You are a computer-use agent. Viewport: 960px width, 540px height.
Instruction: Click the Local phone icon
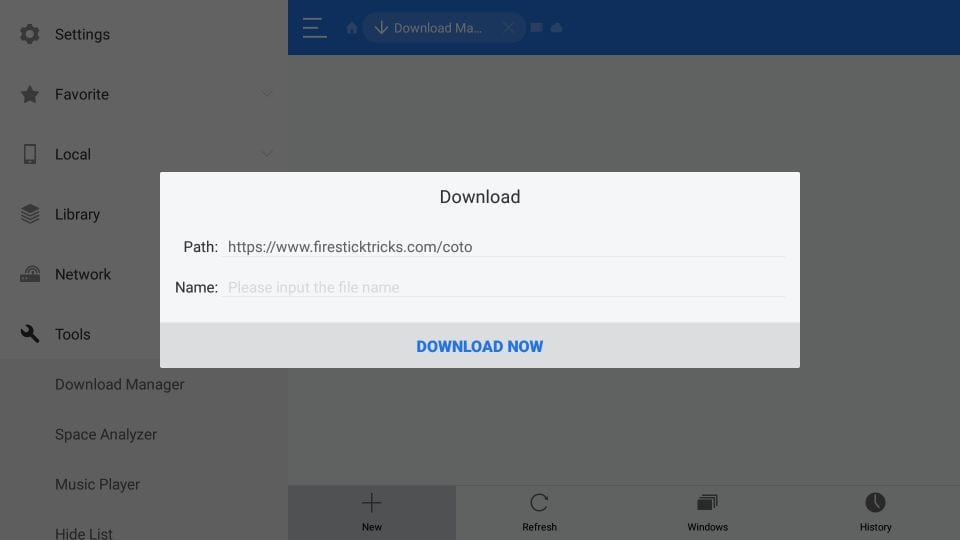click(29, 154)
